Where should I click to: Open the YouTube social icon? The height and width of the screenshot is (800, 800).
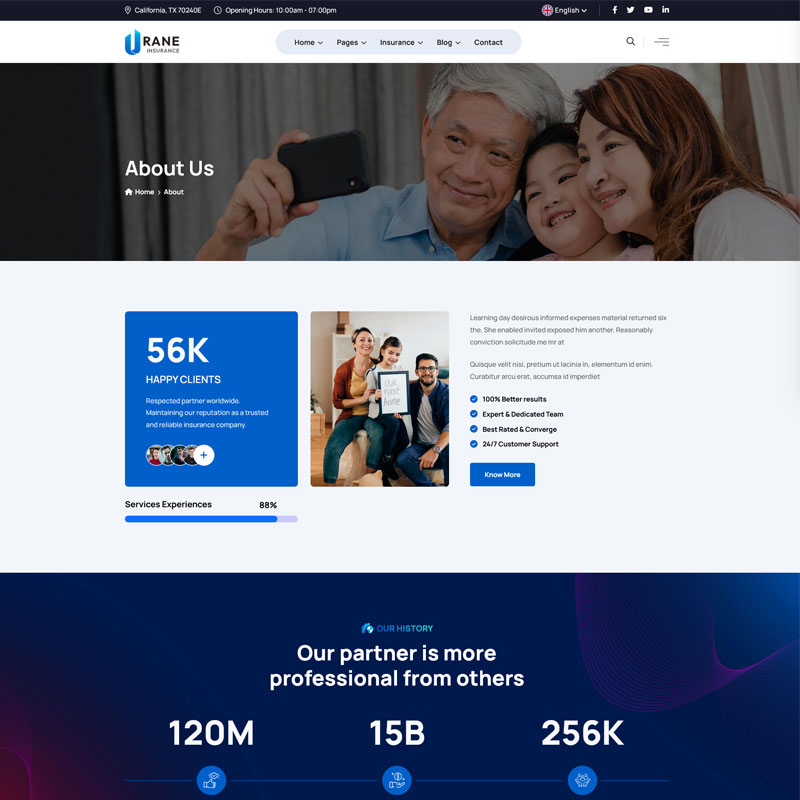[x=648, y=10]
